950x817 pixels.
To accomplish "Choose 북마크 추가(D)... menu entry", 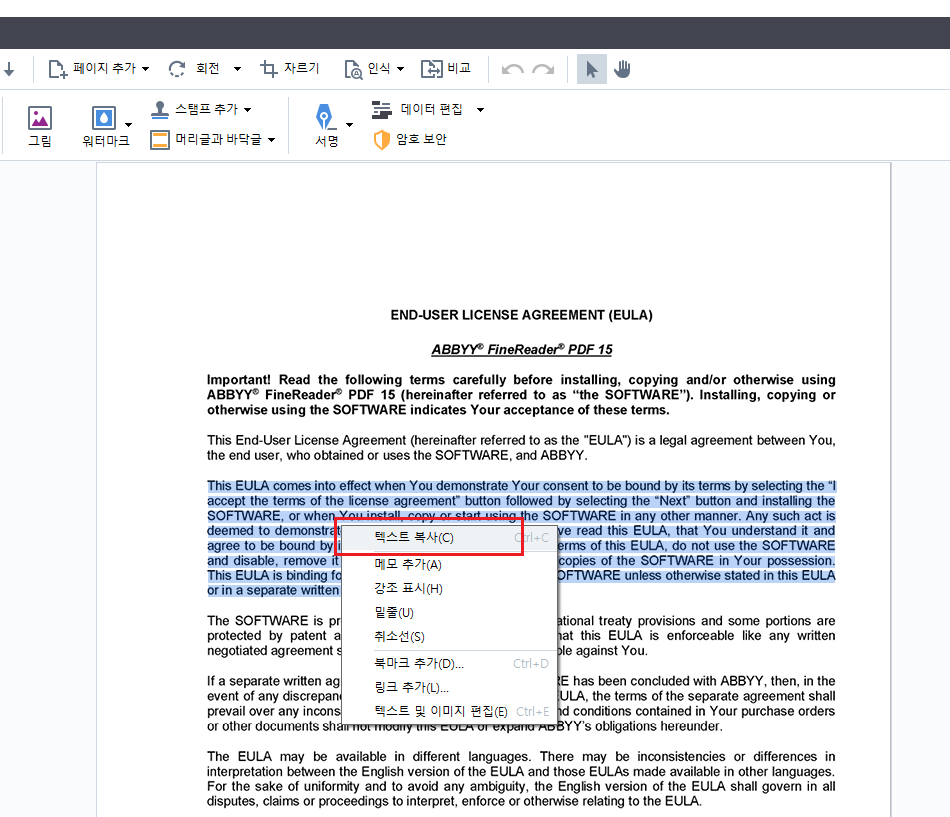I will [450, 664].
